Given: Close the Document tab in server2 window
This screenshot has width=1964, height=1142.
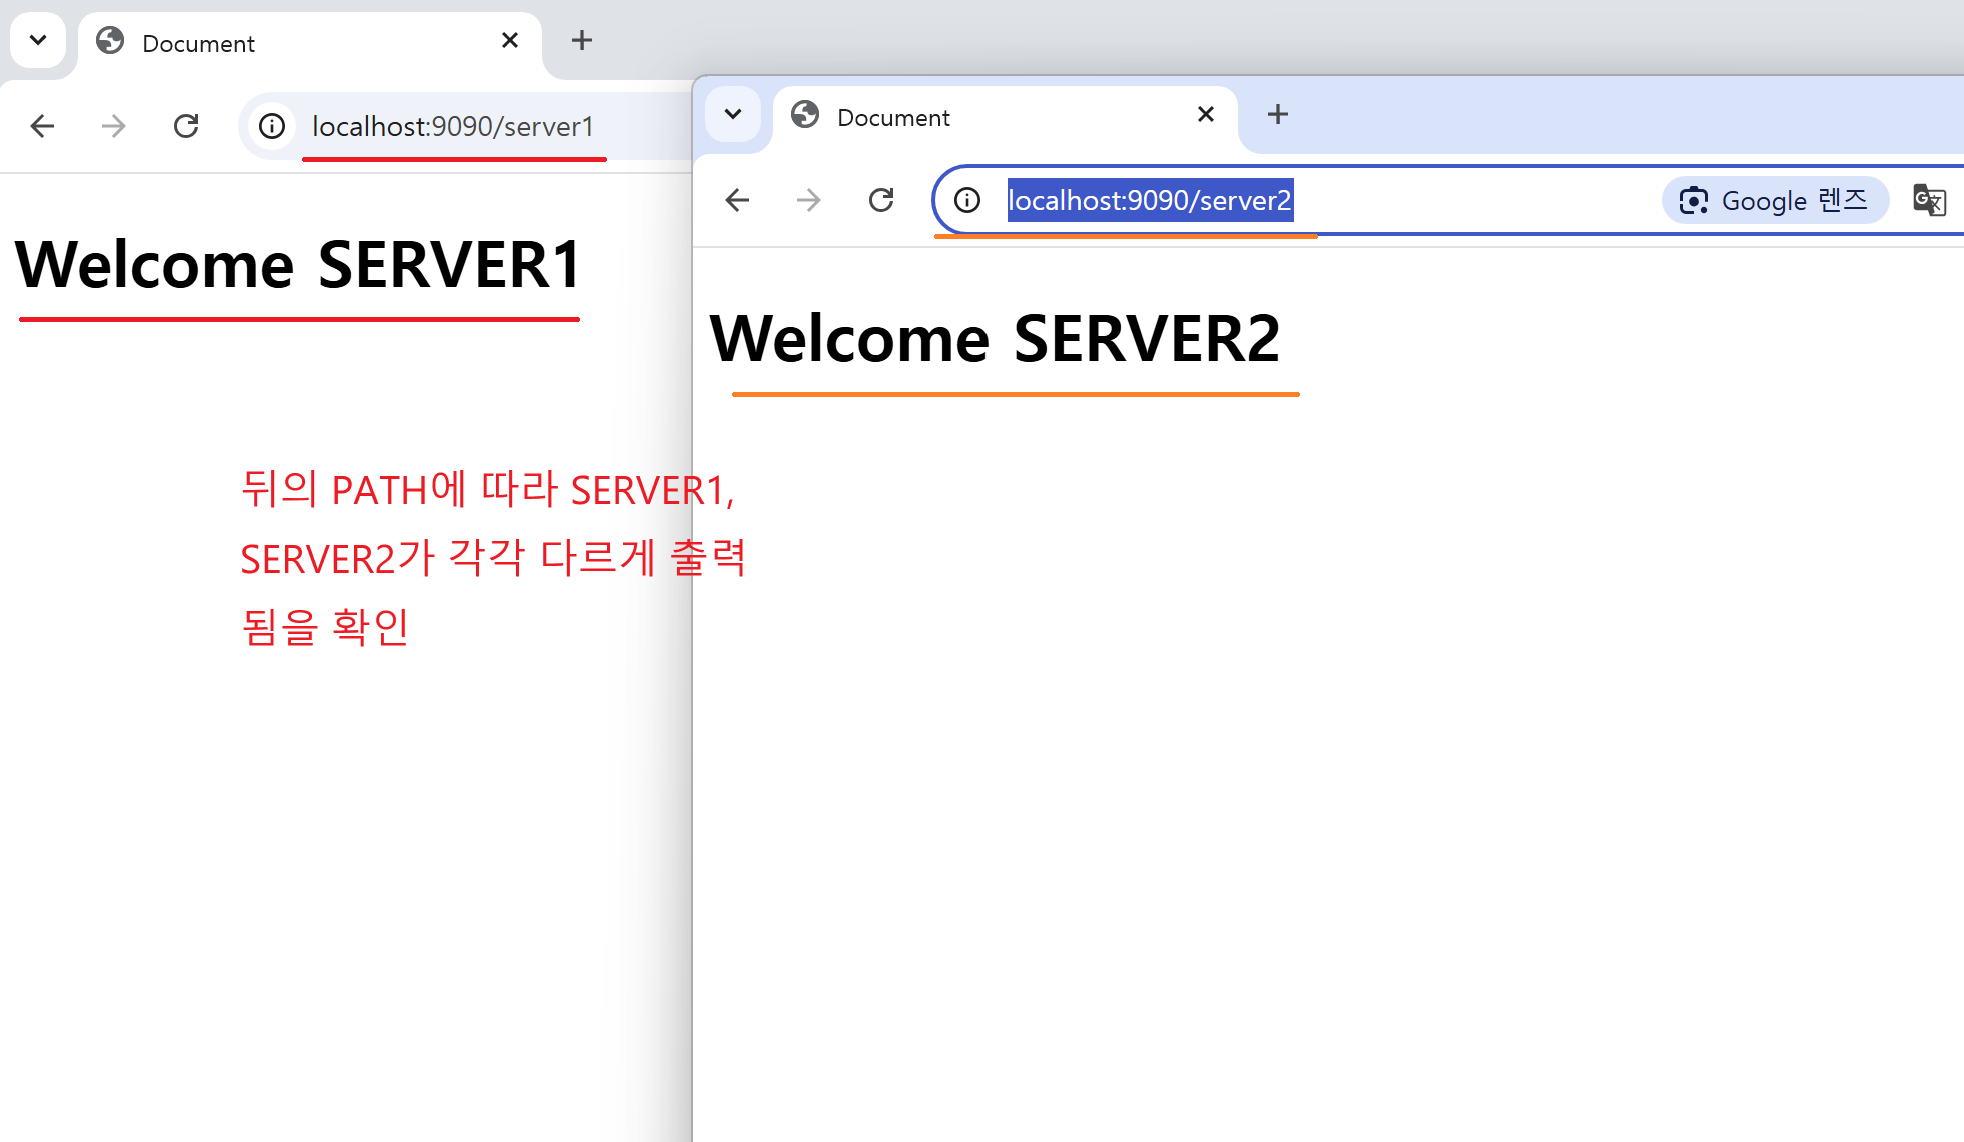Looking at the screenshot, I should click(x=1206, y=114).
